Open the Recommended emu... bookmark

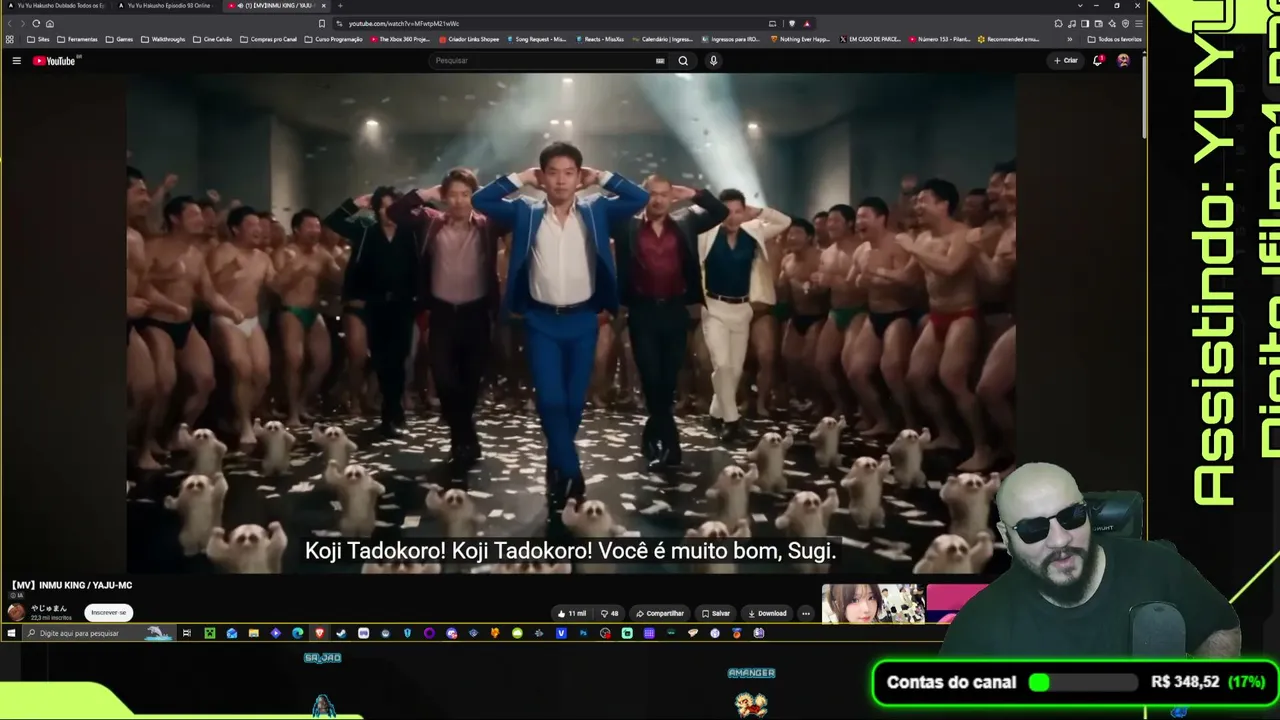[x=1008, y=39]
